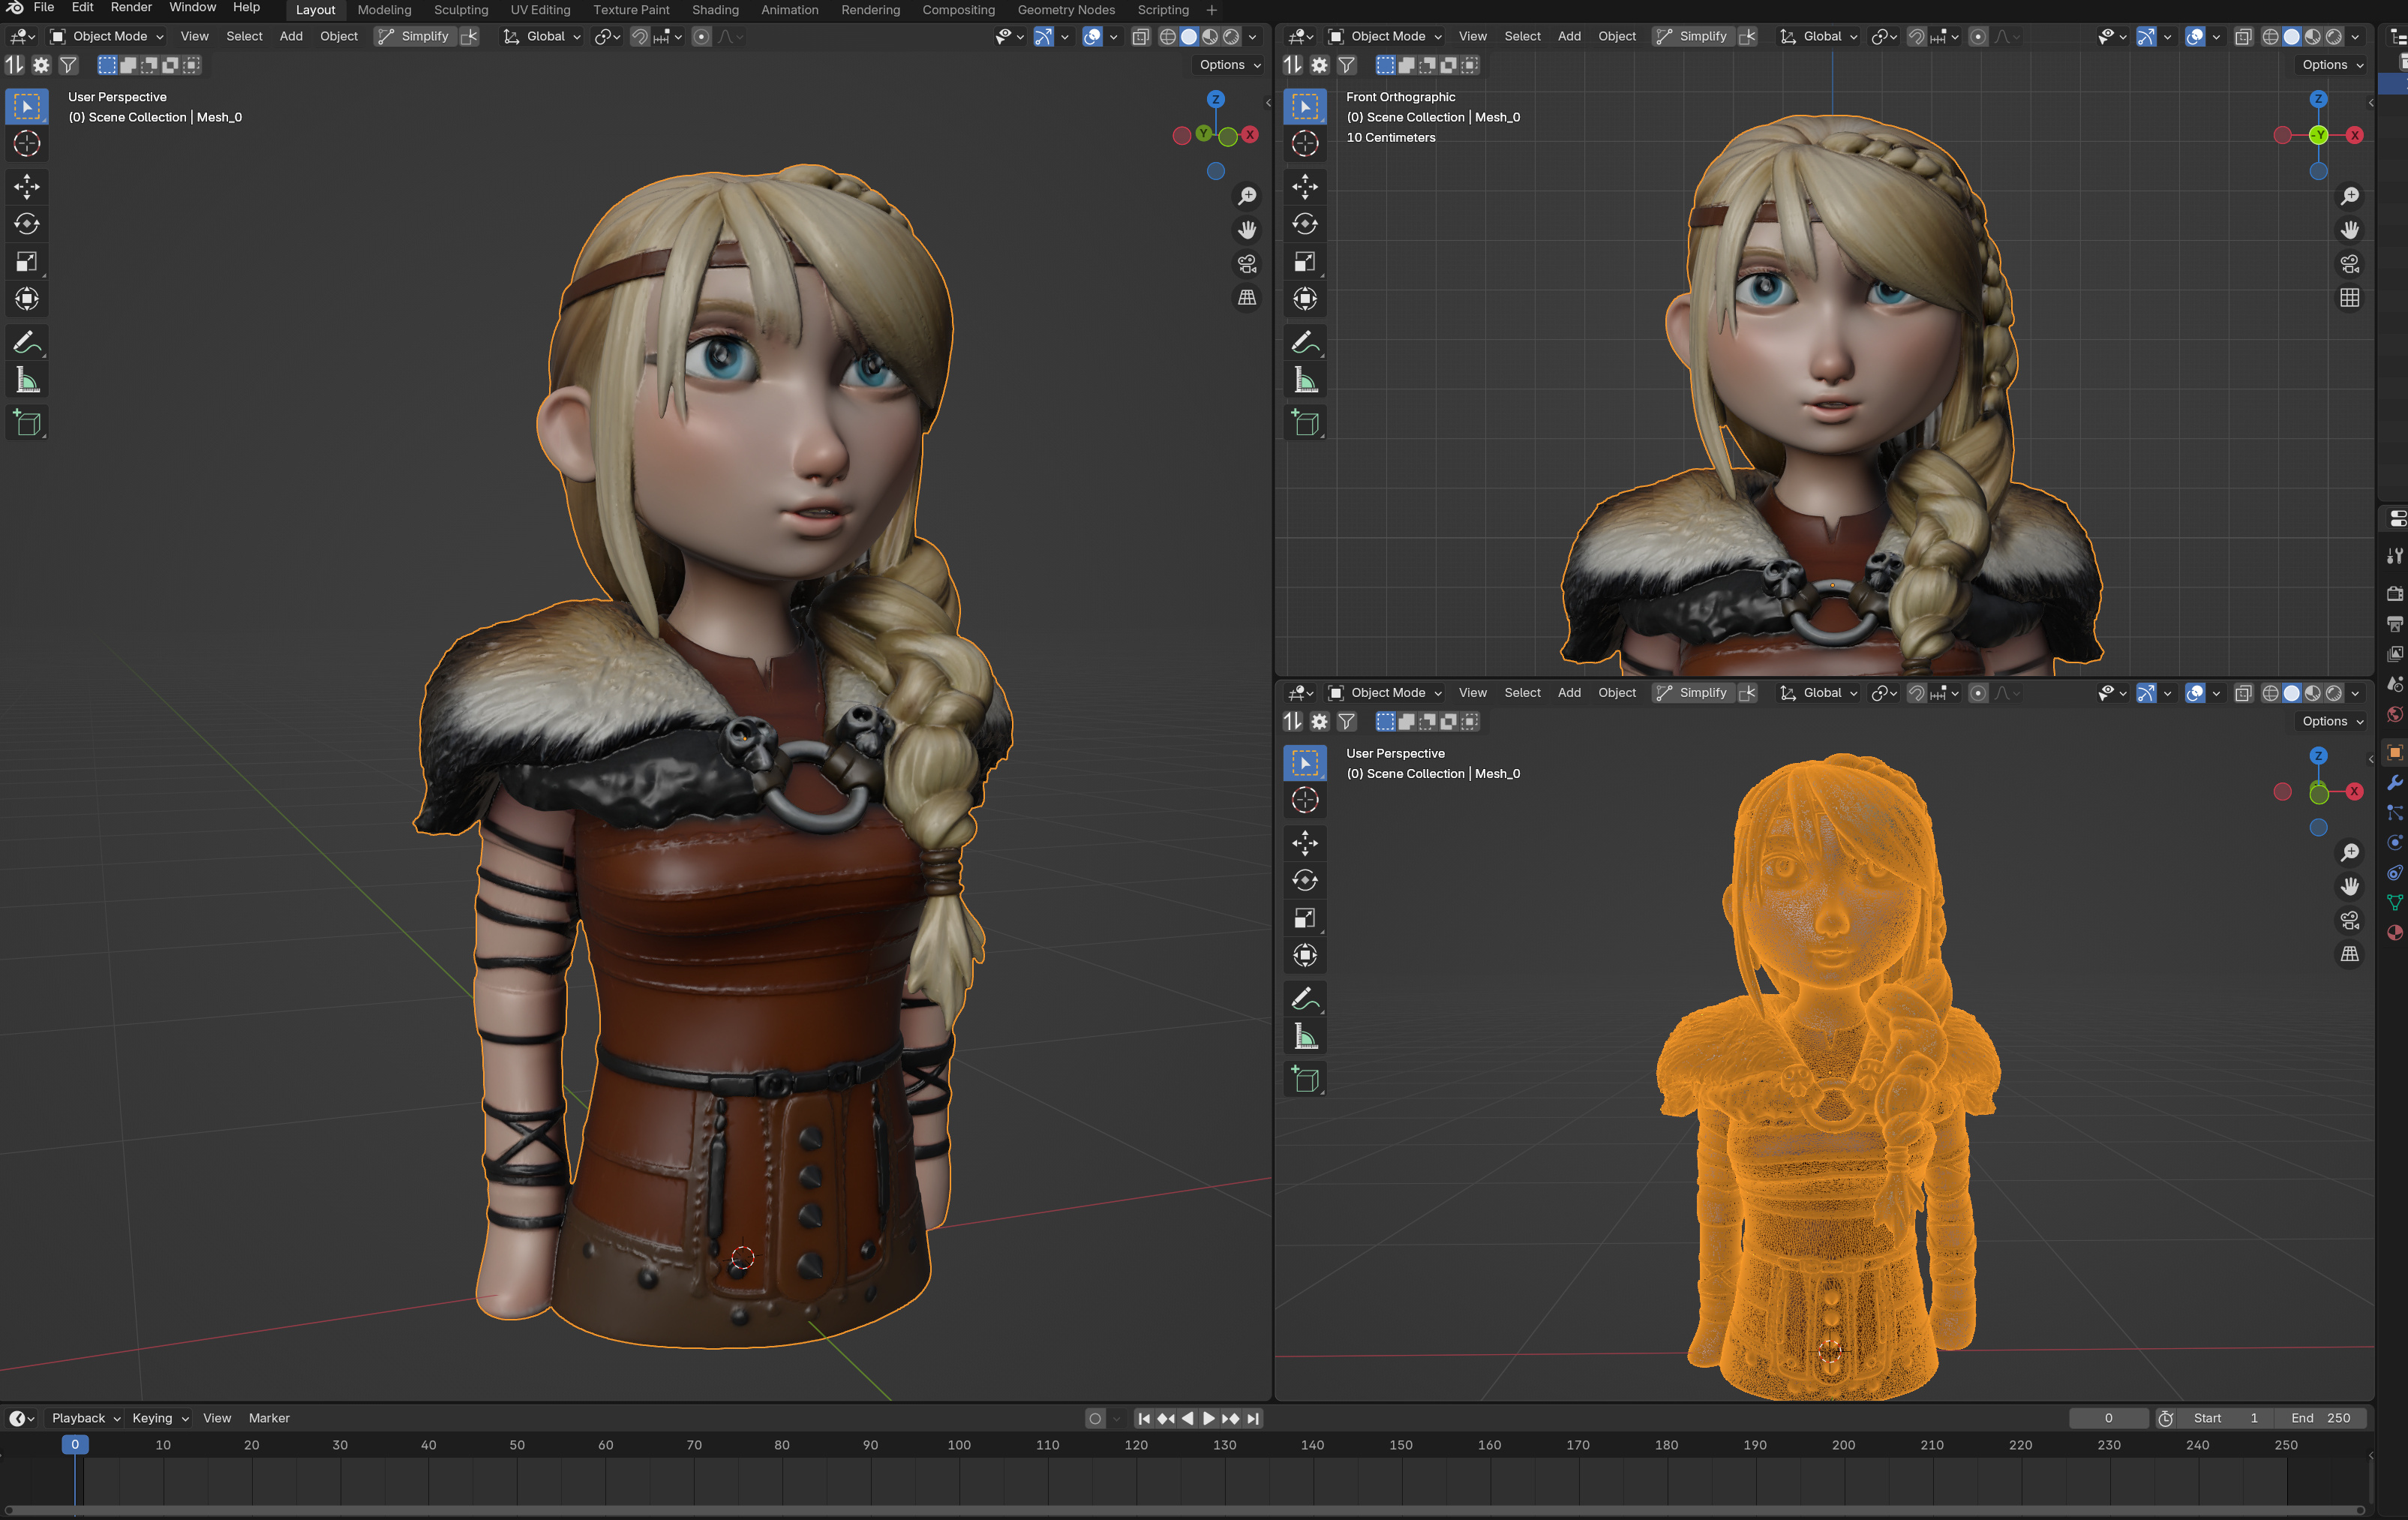The height and width of the screenshot is (1520, 2408).
Task: Open the Add menu in the left viewport
Action: tap(291, 37)
